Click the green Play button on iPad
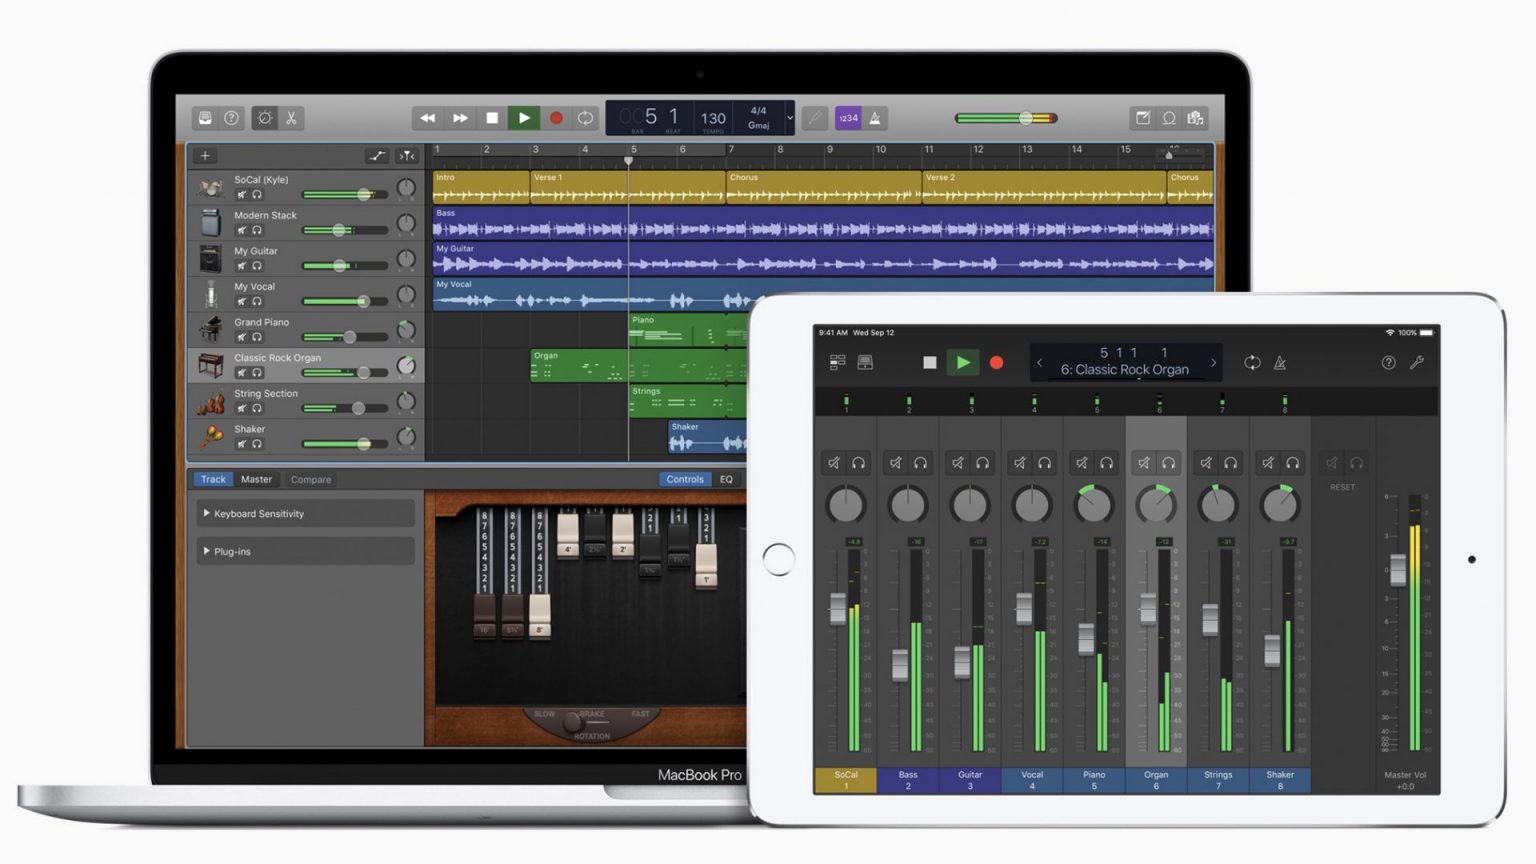The image size is (1536, 864). pyautogui.click(x=962, y=363)
